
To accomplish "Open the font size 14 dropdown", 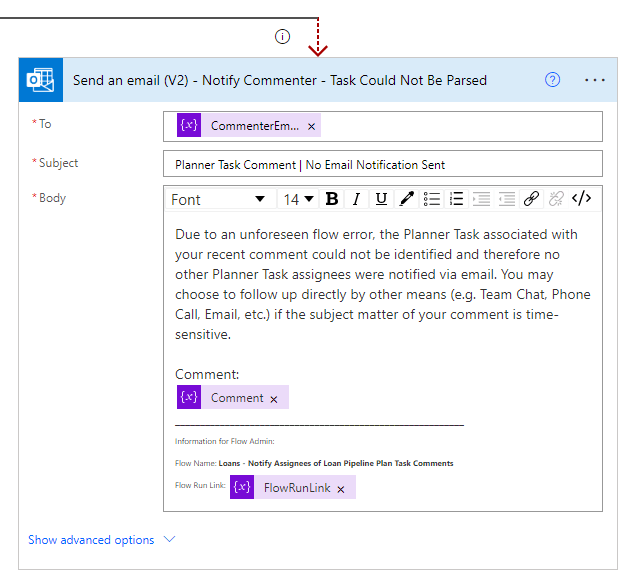I will tap(298, 199).
